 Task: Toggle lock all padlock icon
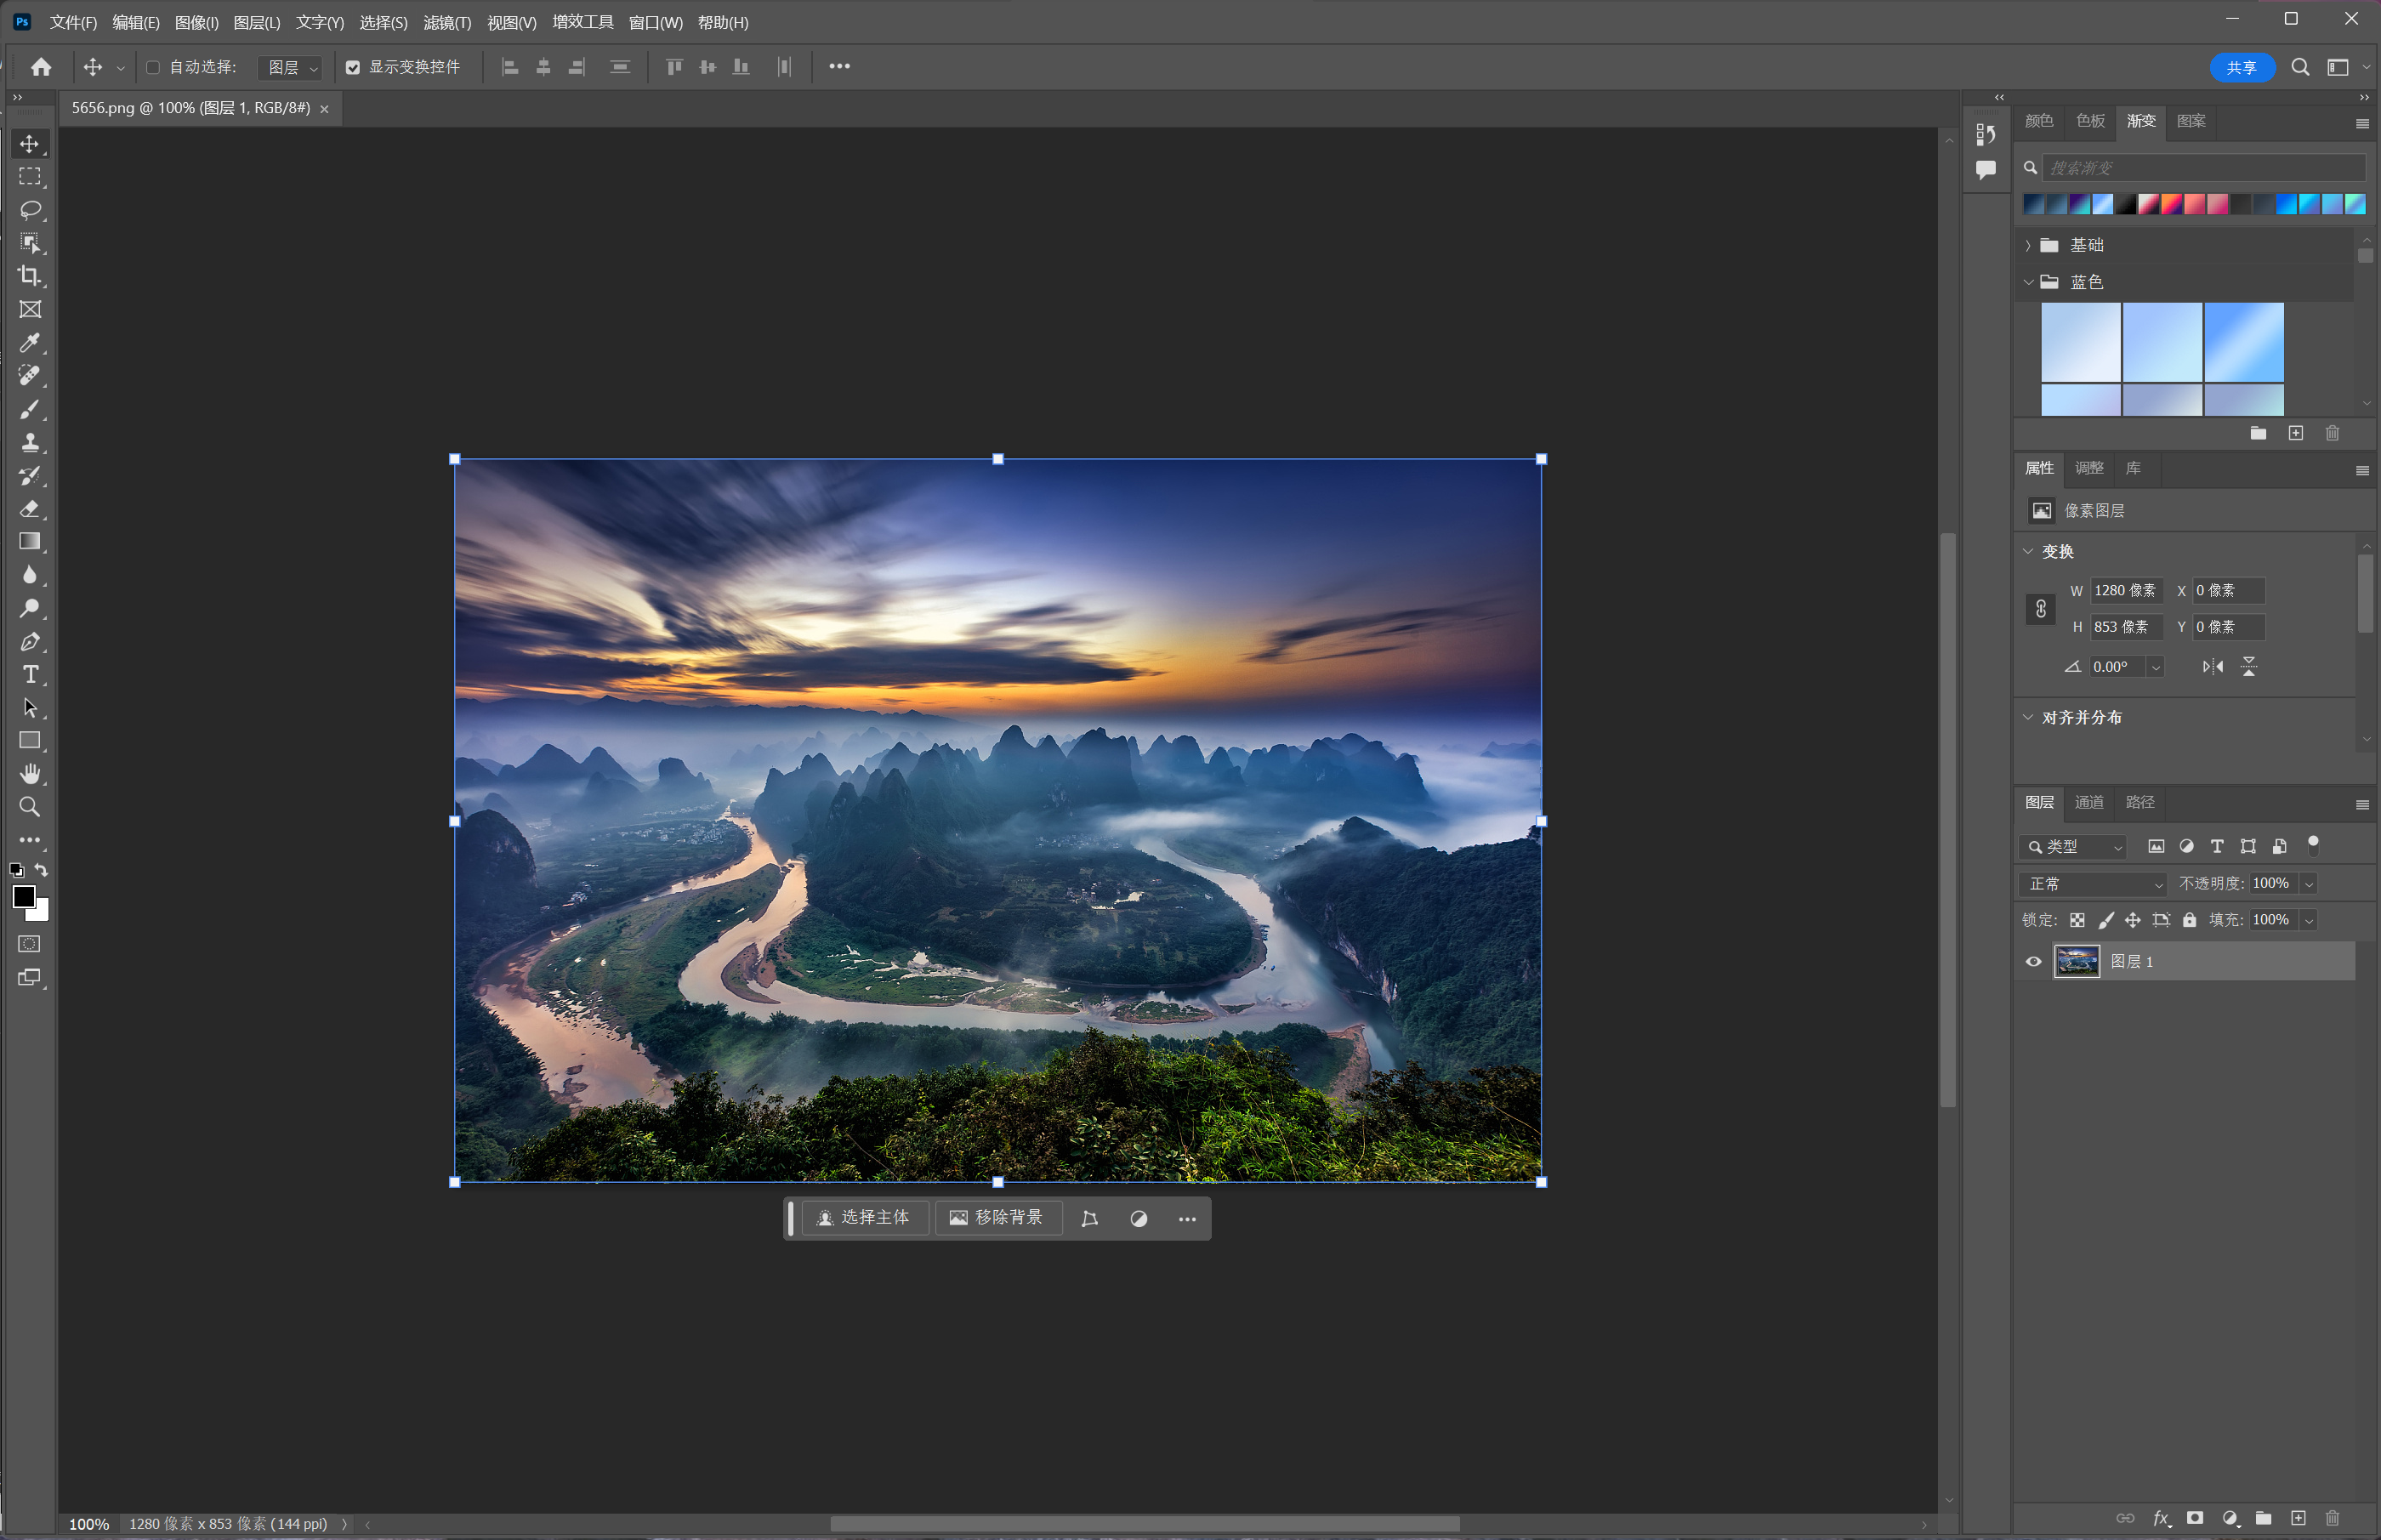pos(2189,920)
